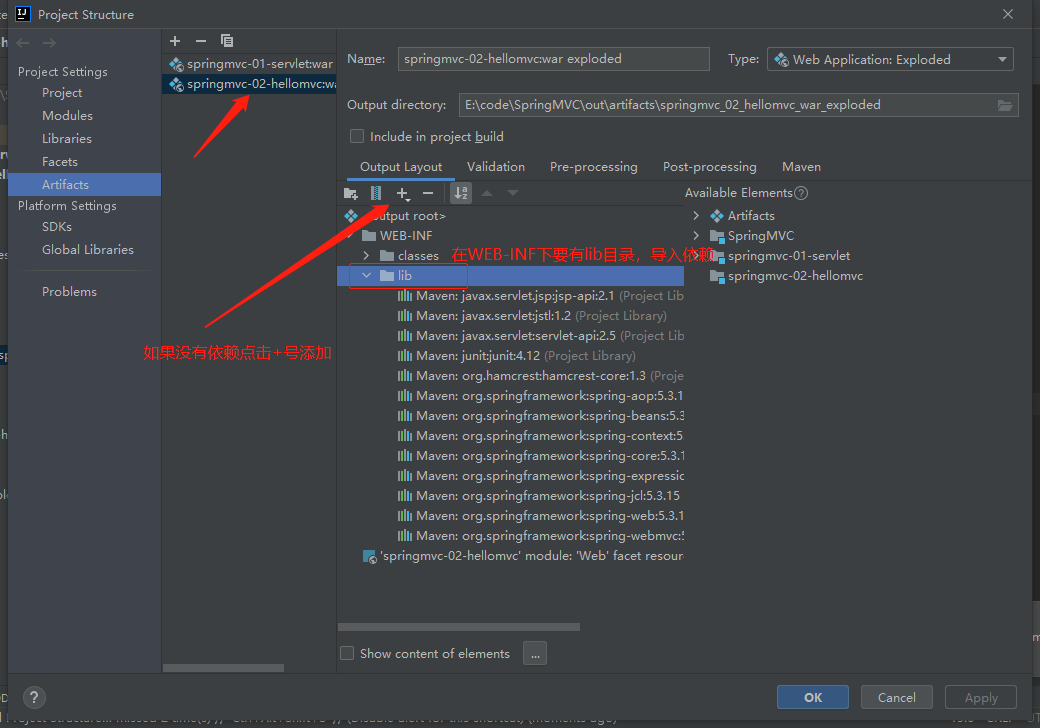1040x728 pixels.
Task: Move selected element up
Action: (x=487, y=194)
